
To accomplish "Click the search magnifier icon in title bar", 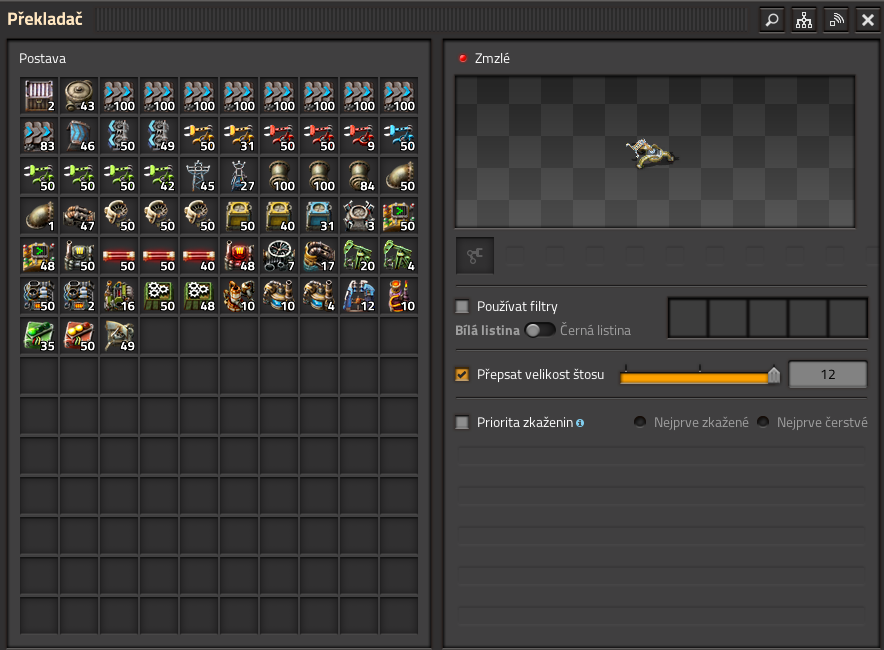I will 771,19.
